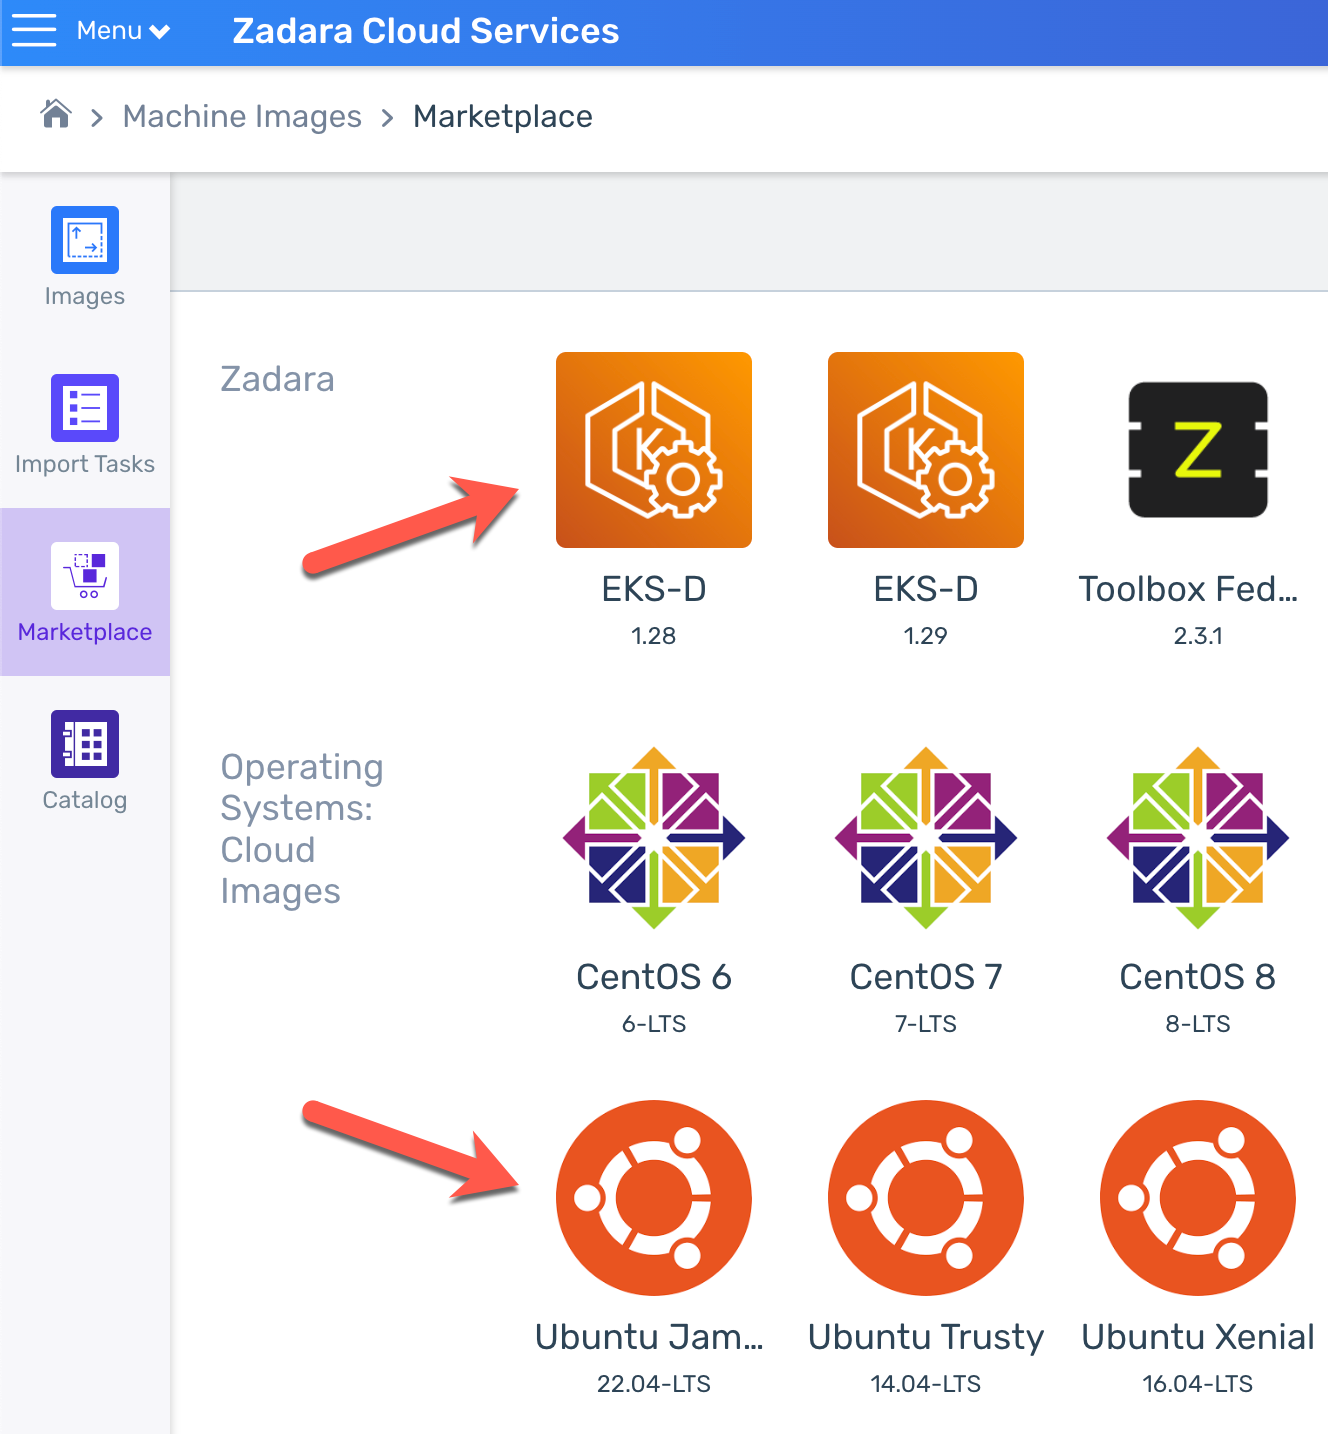Click the Ubuntu Xenial name label
Image resolution: width=1328 pixels, height=1434 pixels.
[1198, 1337]
